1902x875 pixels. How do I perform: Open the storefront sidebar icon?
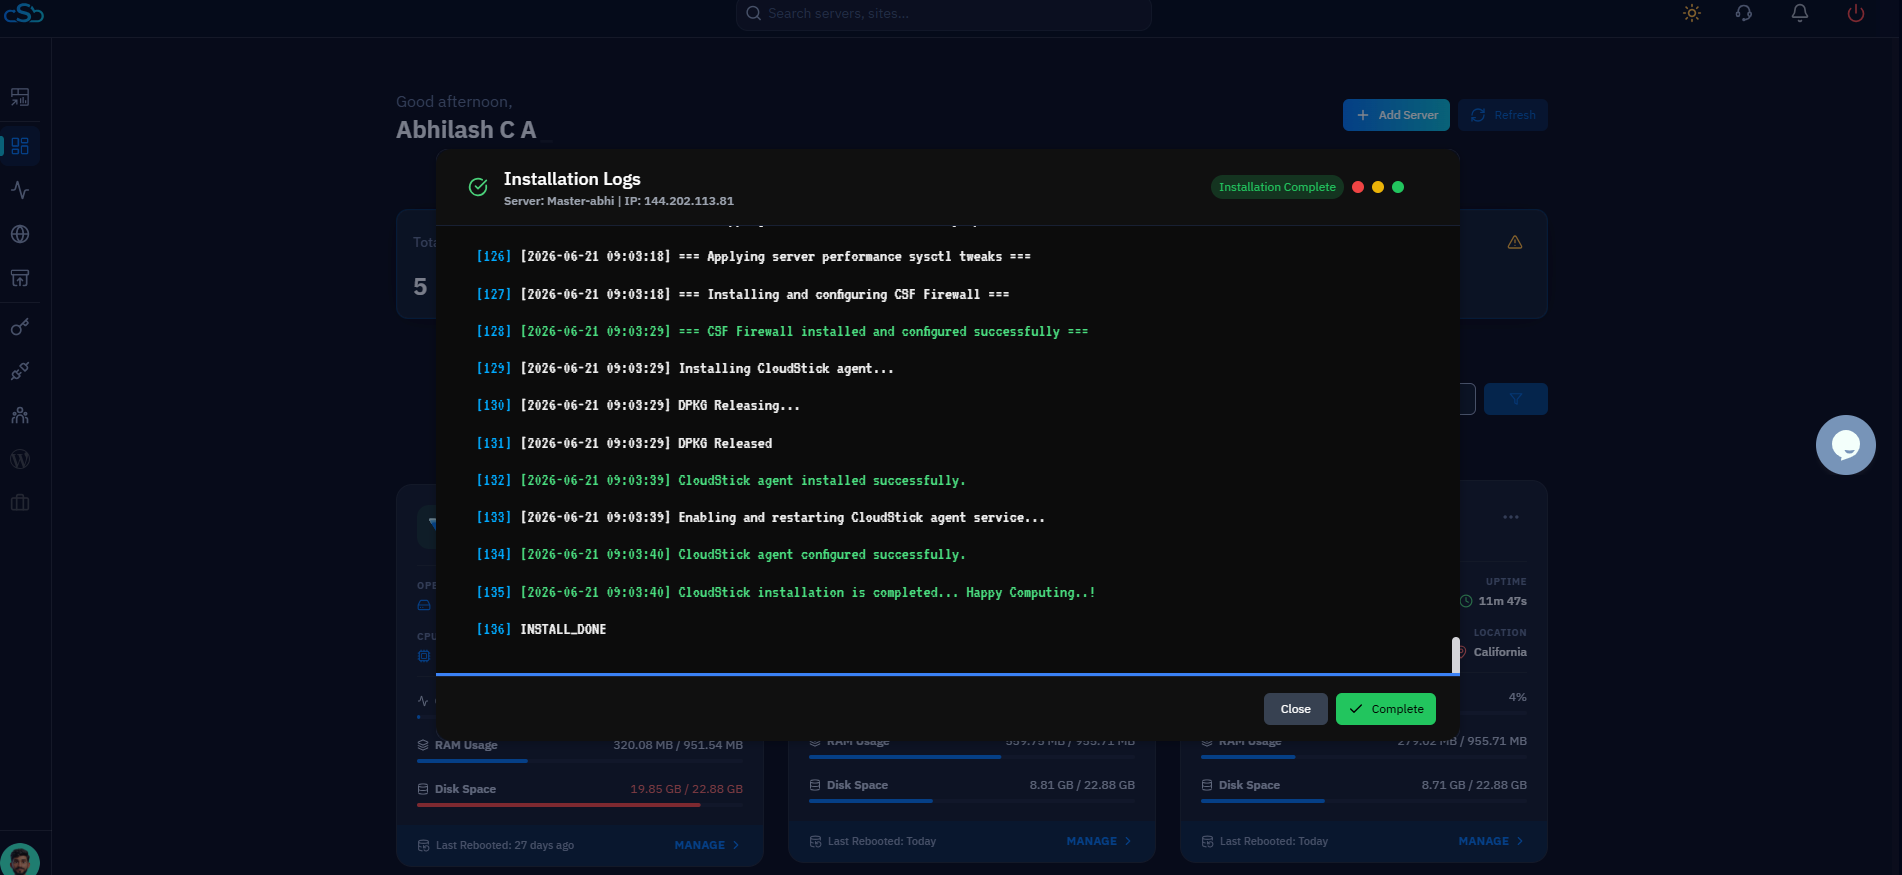coord(20,278)
